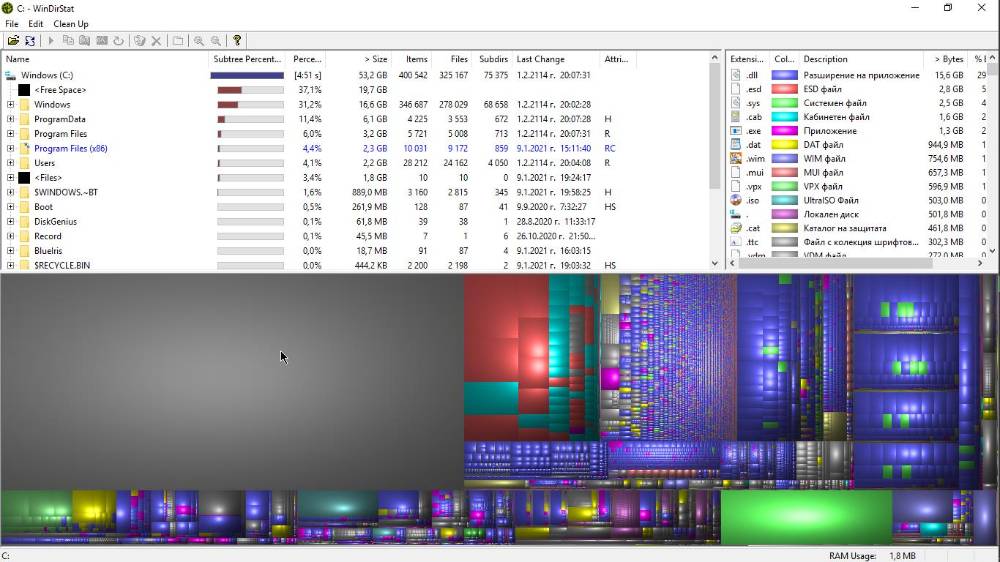Click the Zoom Out magnifier icon
1000x562 pixels.
coord(216,41)
